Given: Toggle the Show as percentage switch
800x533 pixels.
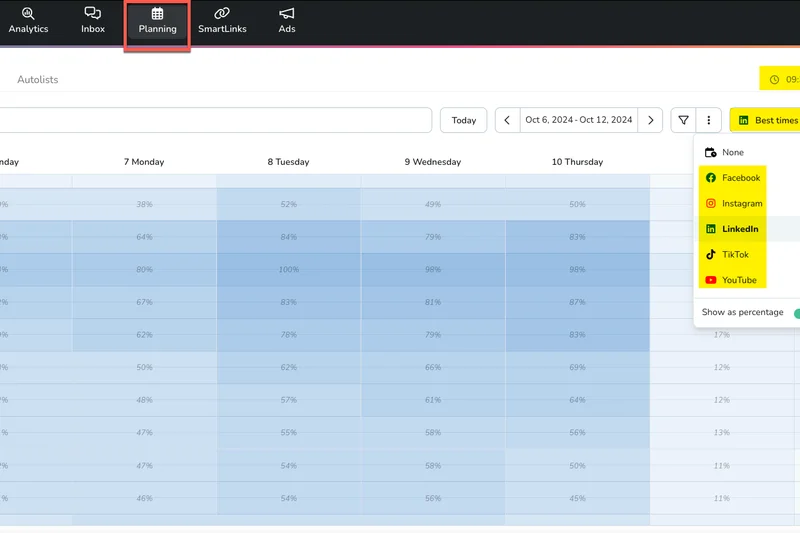Looking at the screenshot, I should click(795, 313).
